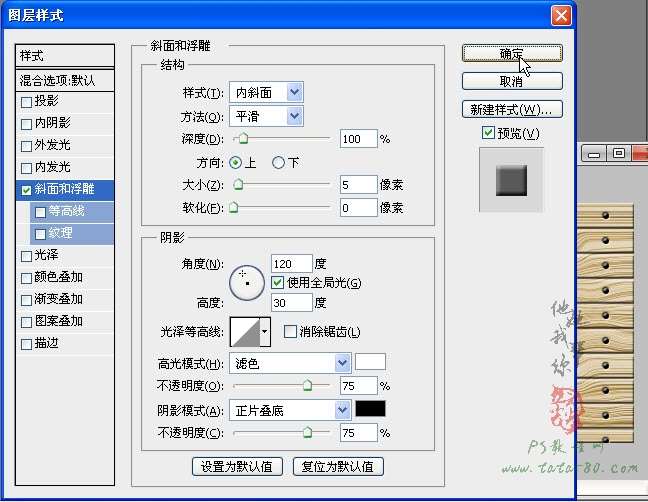Screen dimensions: 648x502
Task: Click the 角度 field showing 120
Action: tap(291, 264)
